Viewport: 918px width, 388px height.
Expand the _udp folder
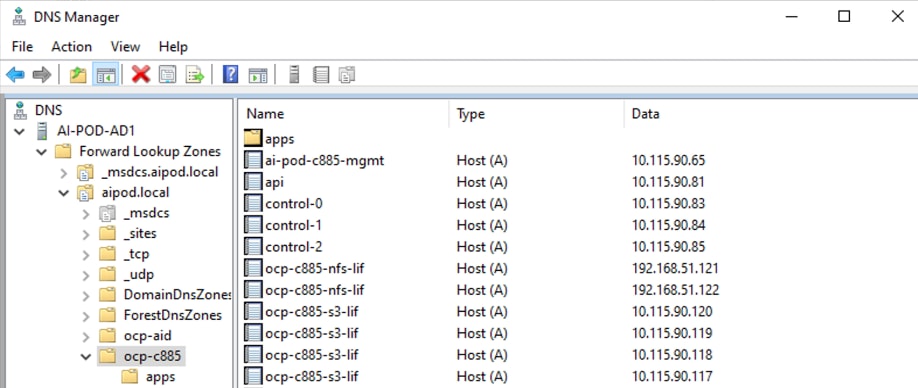click(x=86, y=275)
